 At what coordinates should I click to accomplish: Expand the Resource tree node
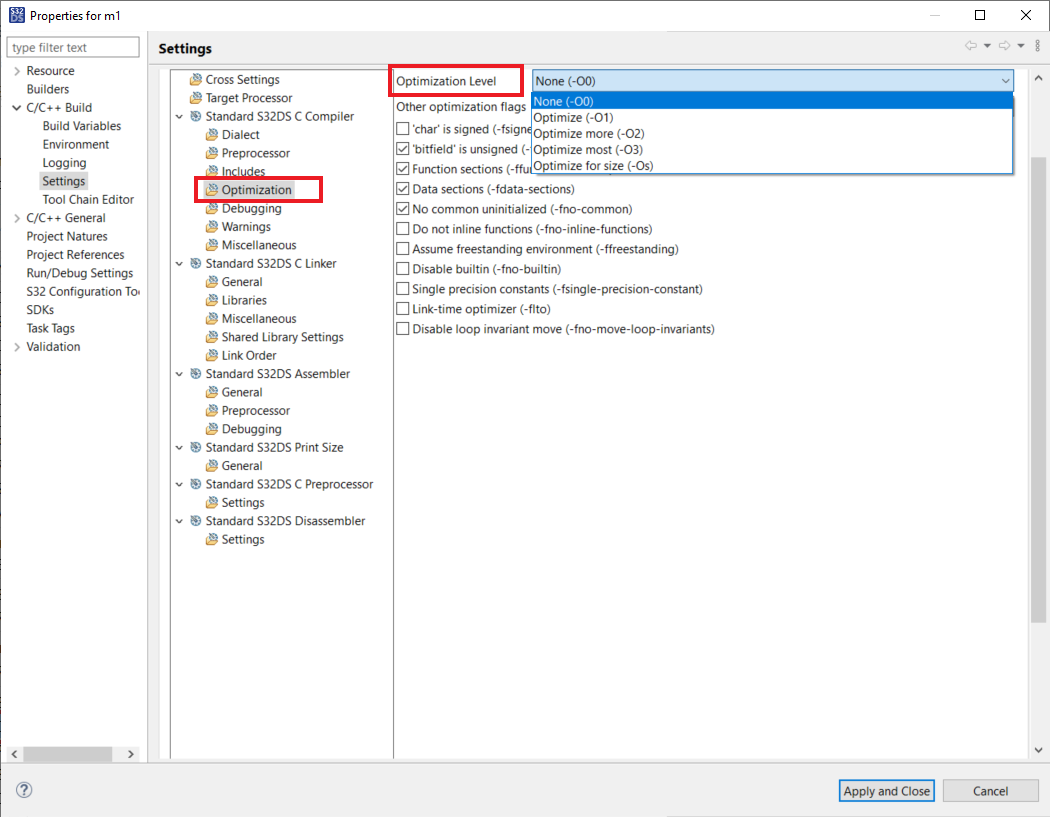(17, 71)
